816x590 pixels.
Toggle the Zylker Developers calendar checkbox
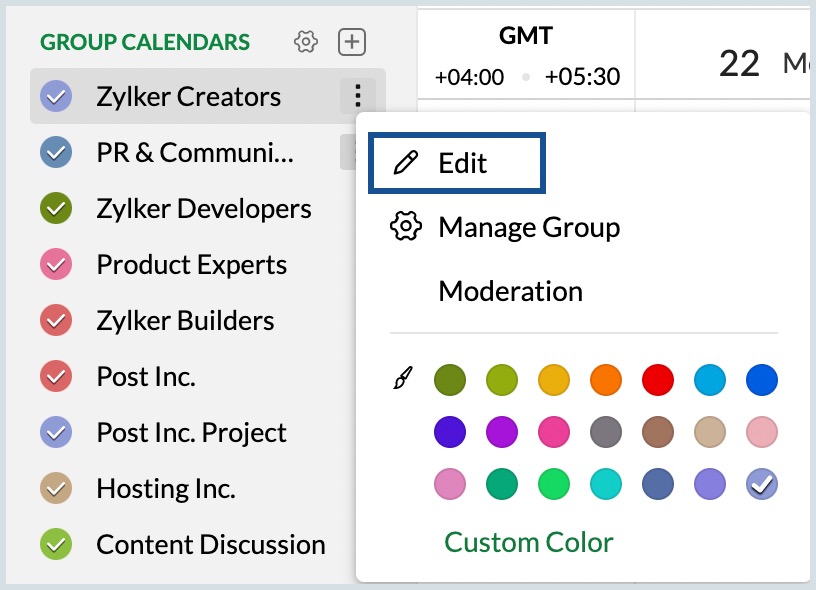point(53,209)
